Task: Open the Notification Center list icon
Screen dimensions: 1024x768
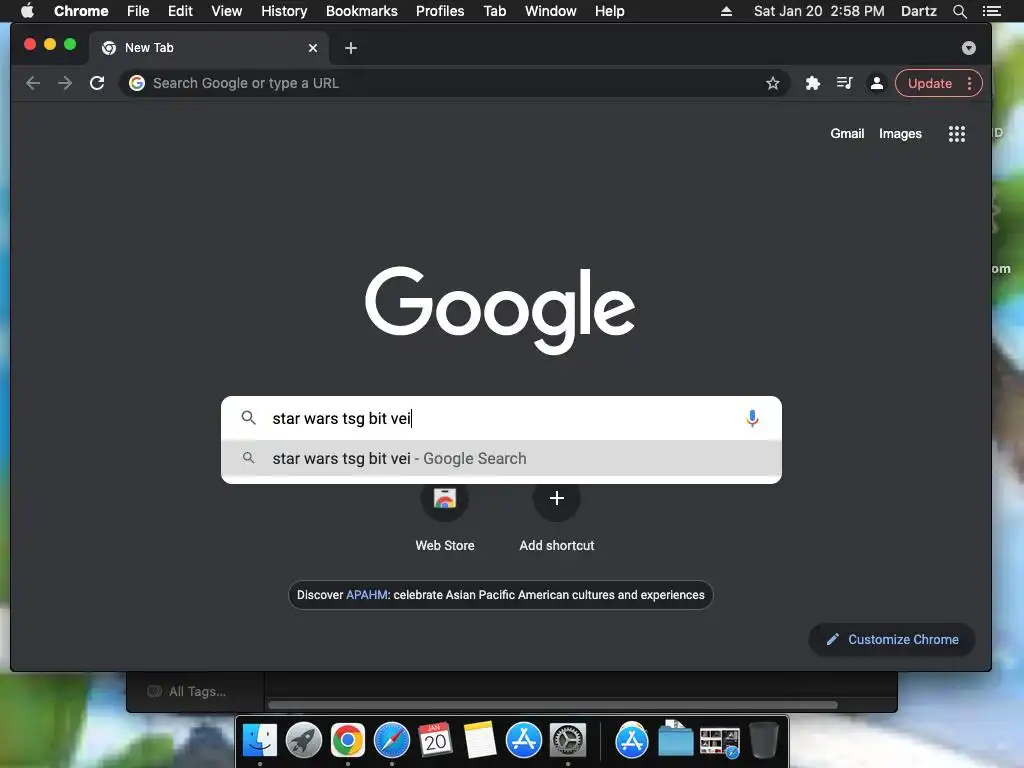Action: click(x=991, y=11)
